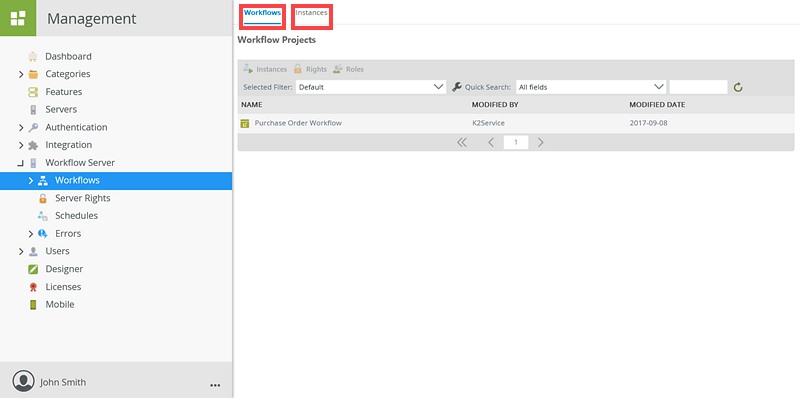Click the refresh icon beside search box

click(738, 87)
